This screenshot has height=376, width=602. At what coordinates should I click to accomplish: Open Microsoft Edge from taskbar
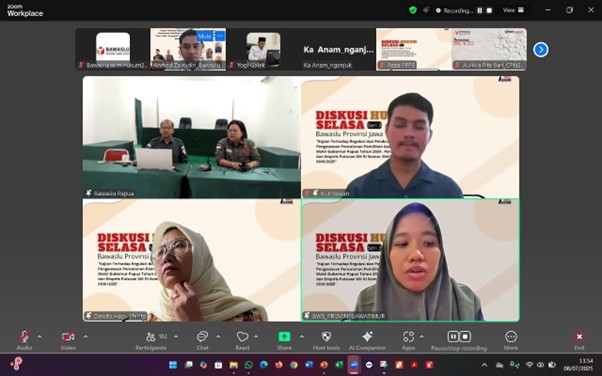click(263, 364)
